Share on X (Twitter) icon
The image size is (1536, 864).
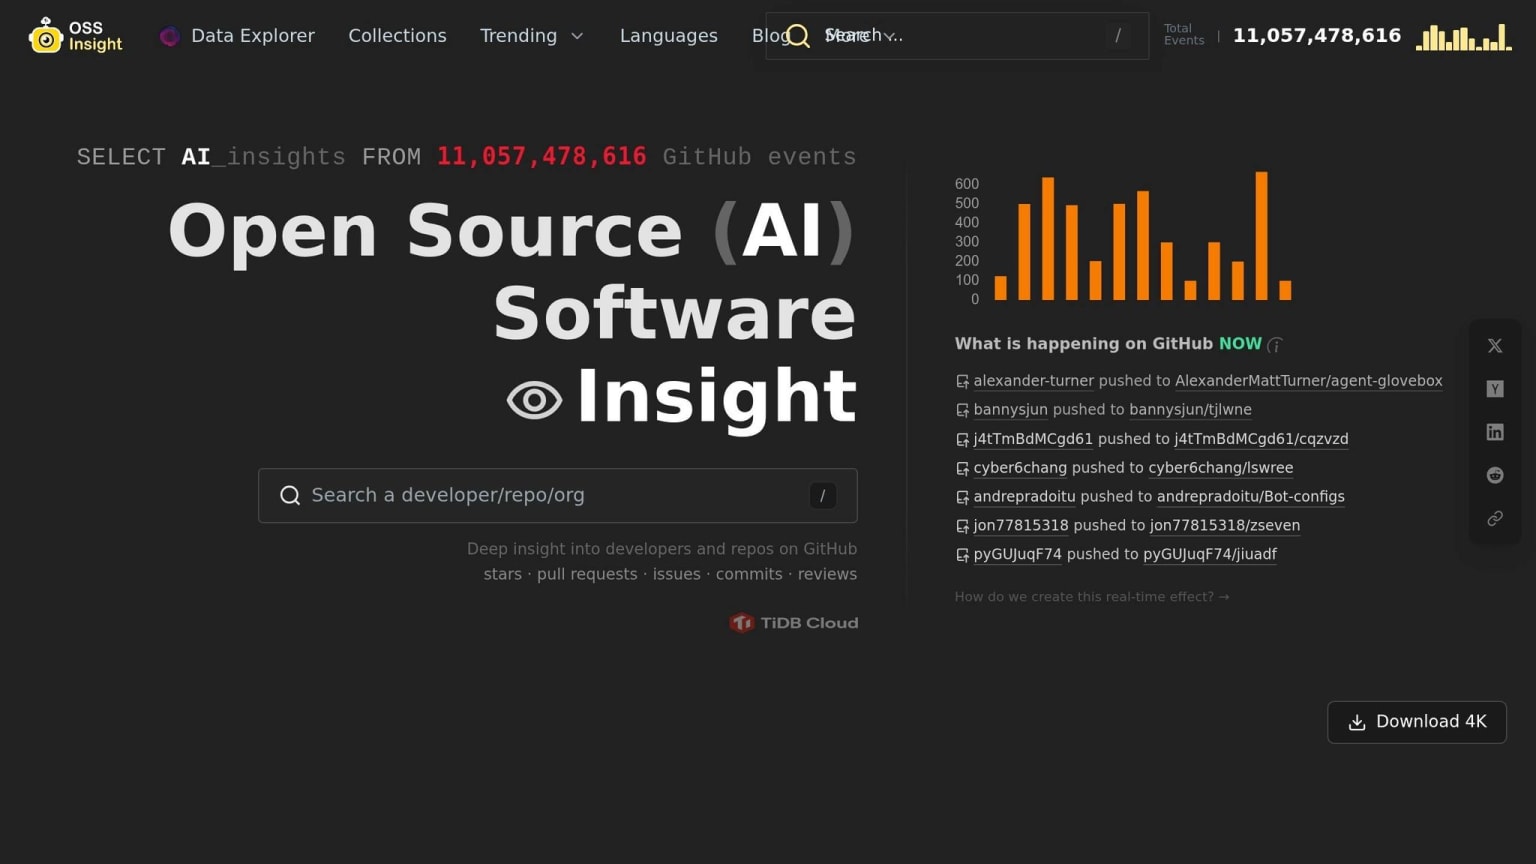[1495, 346]
